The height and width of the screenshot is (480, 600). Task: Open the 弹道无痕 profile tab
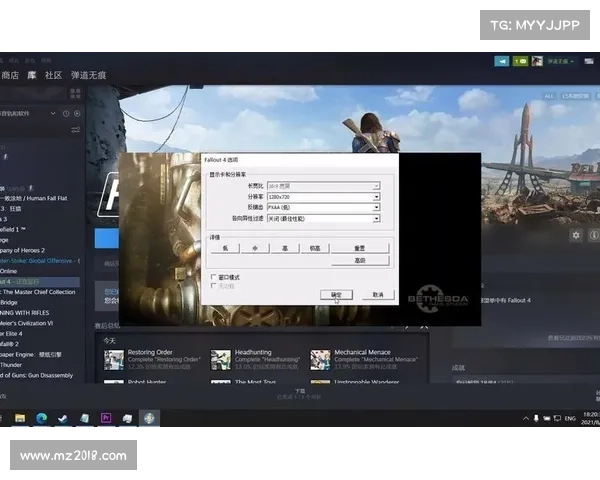88,75
